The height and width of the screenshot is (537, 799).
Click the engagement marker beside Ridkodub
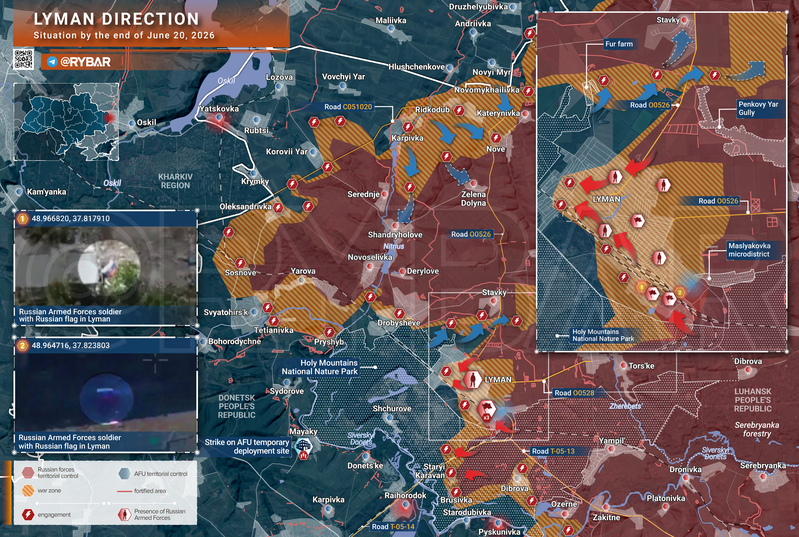click(x=459, y=110)
